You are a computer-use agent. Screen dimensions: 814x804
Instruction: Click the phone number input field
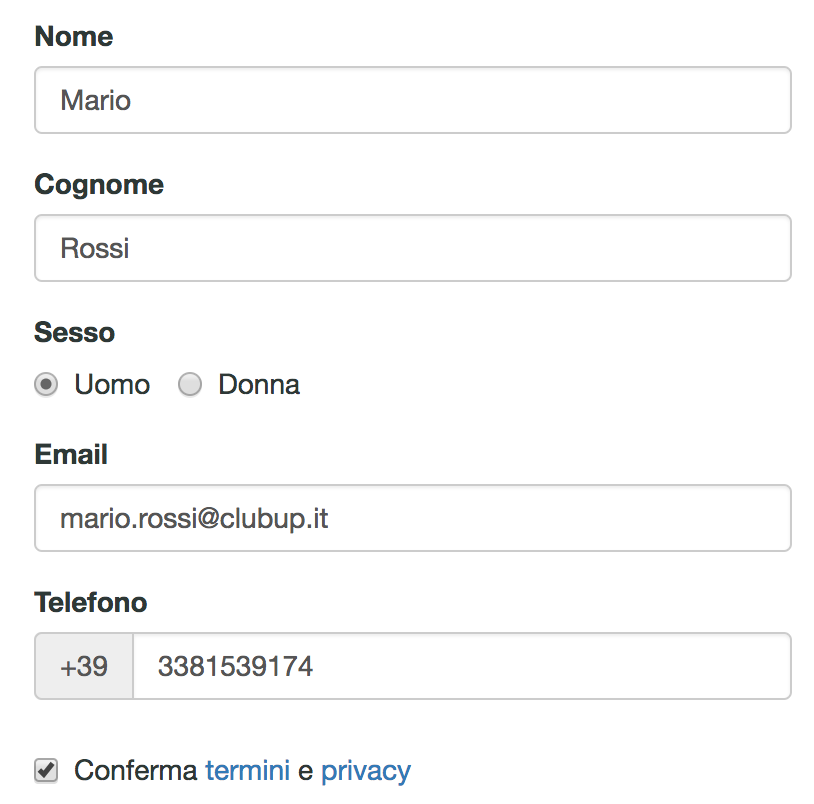click(x=462, y=666)
